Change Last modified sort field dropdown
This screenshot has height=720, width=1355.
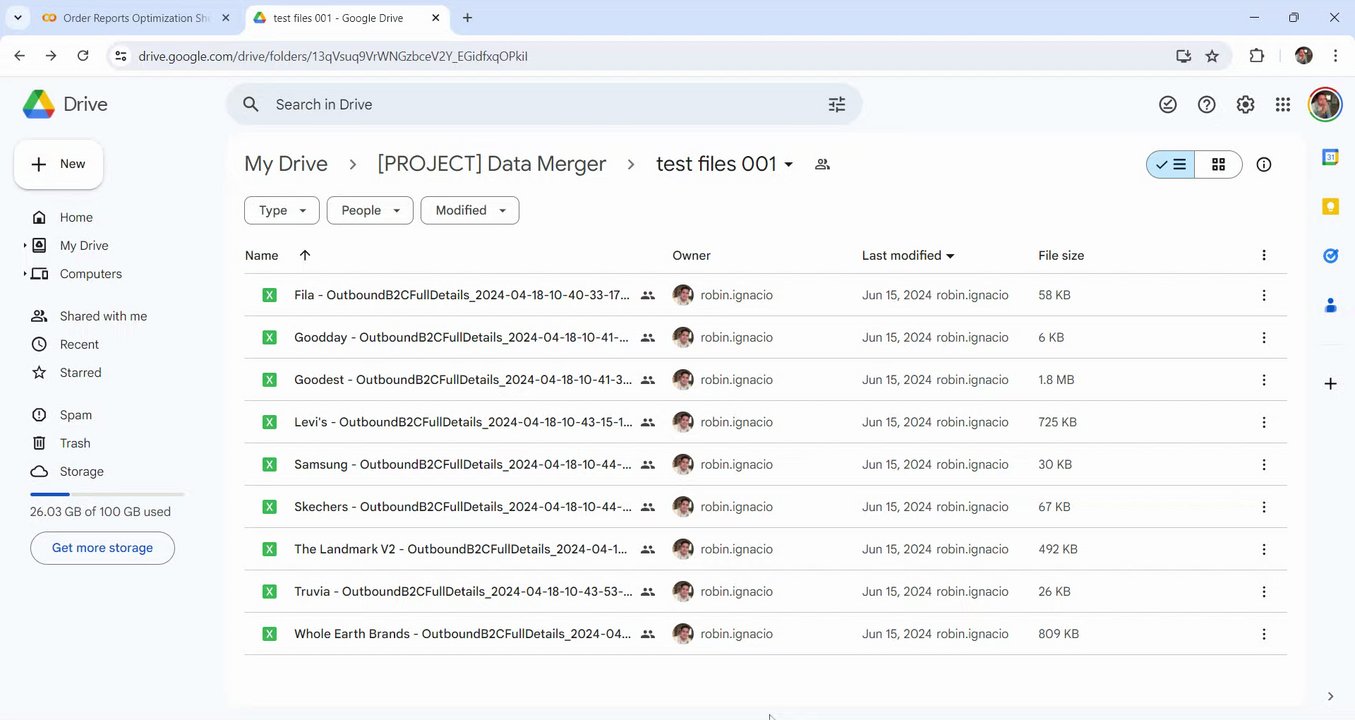pyautogui.click(x=908, y=255)
